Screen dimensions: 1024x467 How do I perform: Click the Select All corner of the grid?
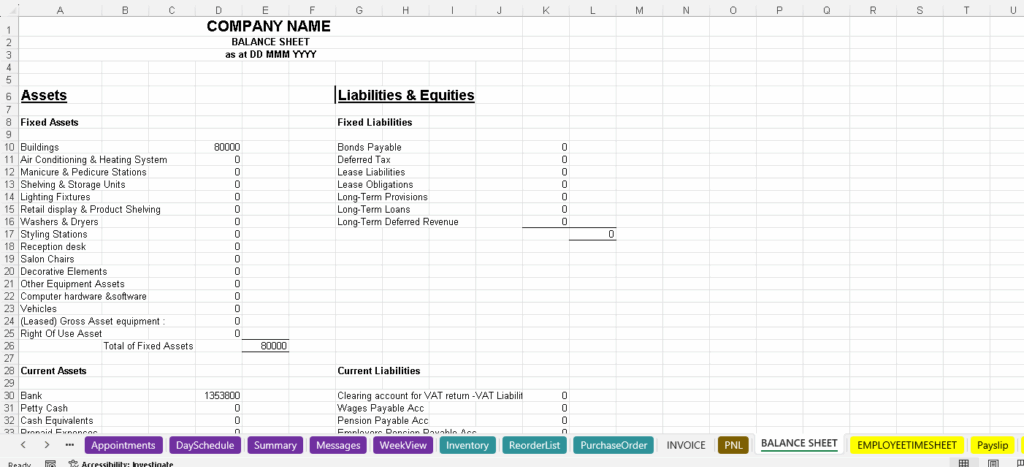(x=9, y=10)
